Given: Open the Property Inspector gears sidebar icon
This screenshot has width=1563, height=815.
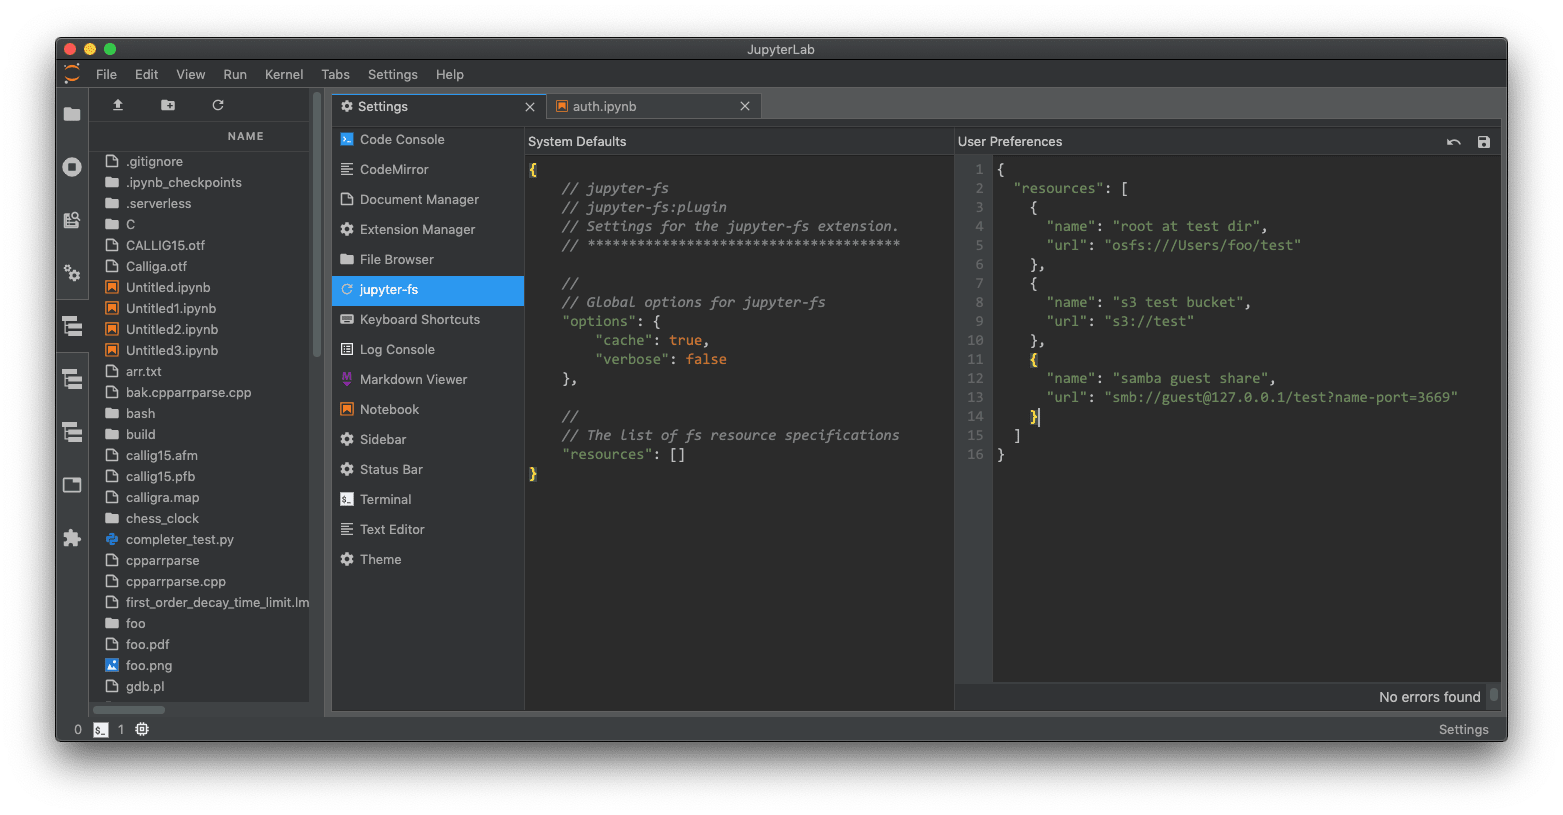Looking at the screenshot, I should (72, 272).
